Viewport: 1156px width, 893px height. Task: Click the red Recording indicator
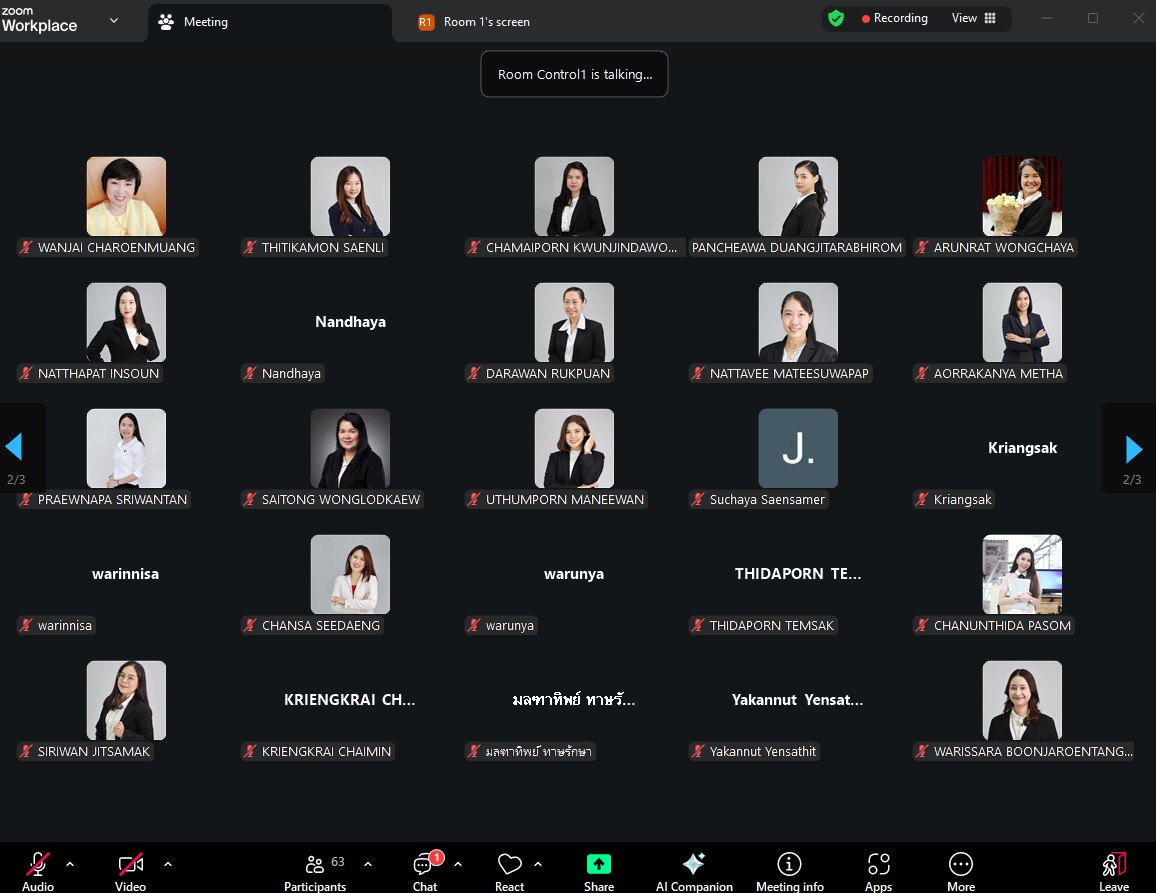(x=866, y=19)
